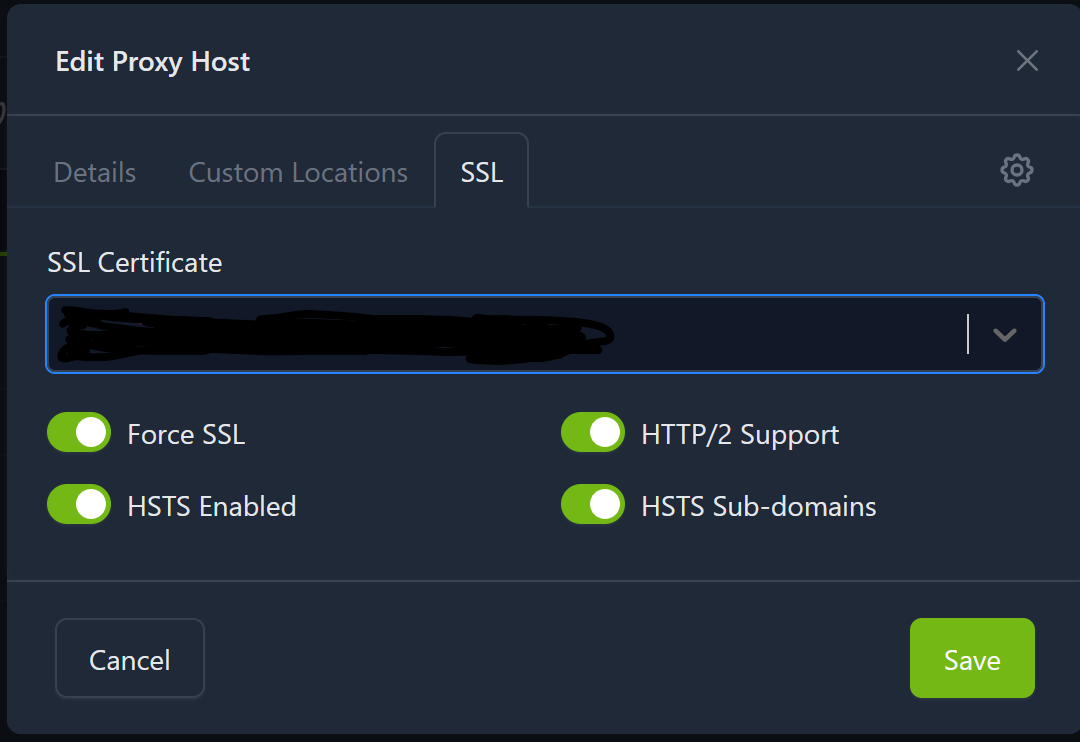Click the SSL Certificate field label
This screenshot has width=1080, height=742.
point(135,263)
